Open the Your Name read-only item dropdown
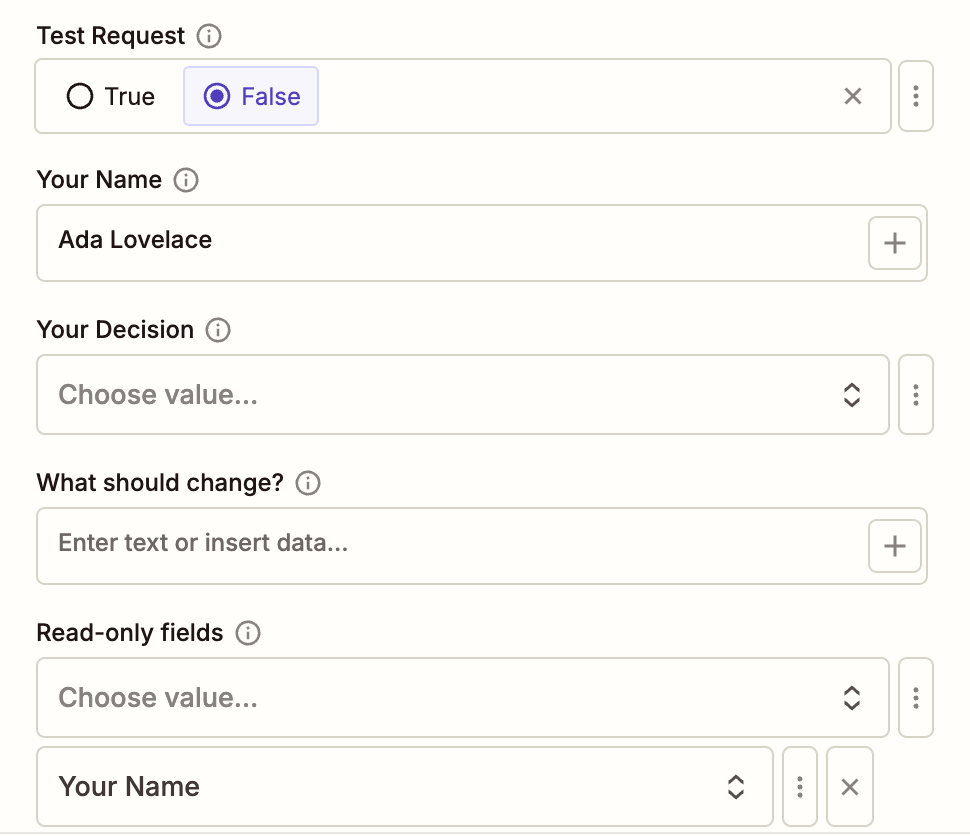The width and height of the screenshot is (970, 836). (405, 786)
